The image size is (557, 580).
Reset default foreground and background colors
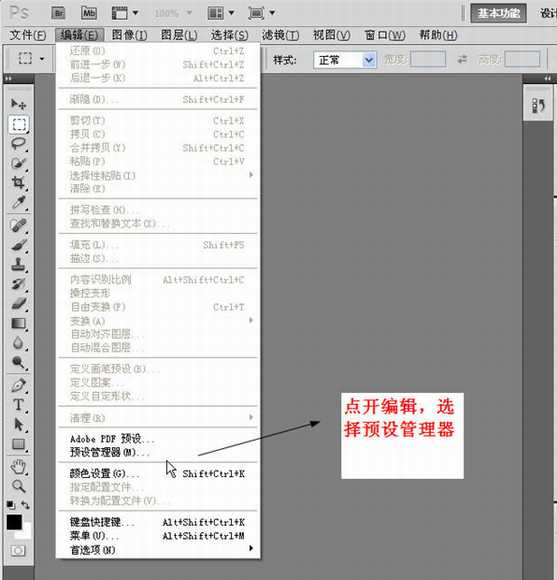click(x=11, y=505)
